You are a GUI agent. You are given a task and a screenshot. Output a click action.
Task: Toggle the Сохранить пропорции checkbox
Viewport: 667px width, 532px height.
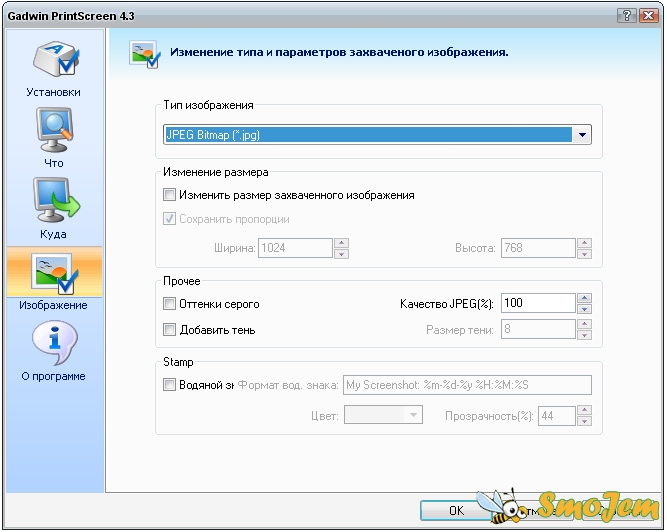click(x=169, y=219)
